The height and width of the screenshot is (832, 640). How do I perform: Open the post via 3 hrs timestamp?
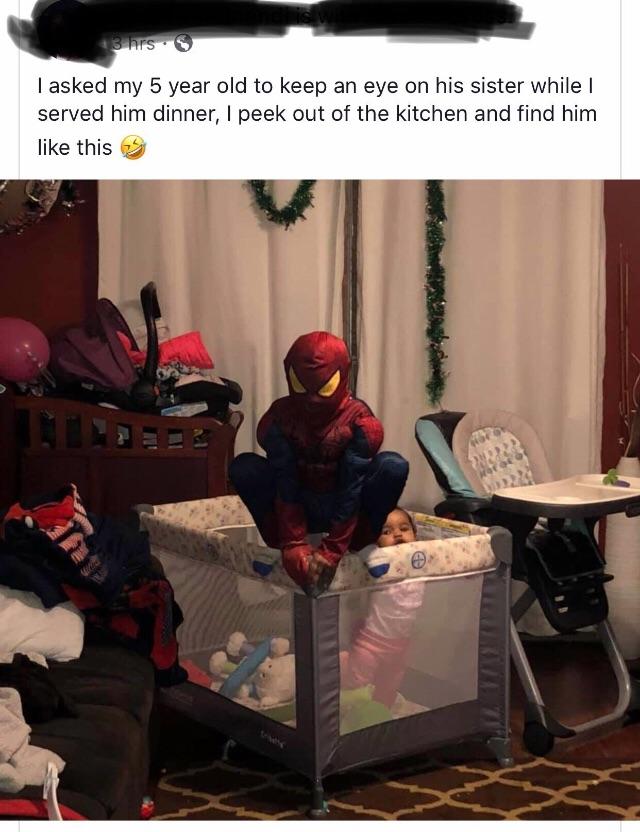coord(133,44)
